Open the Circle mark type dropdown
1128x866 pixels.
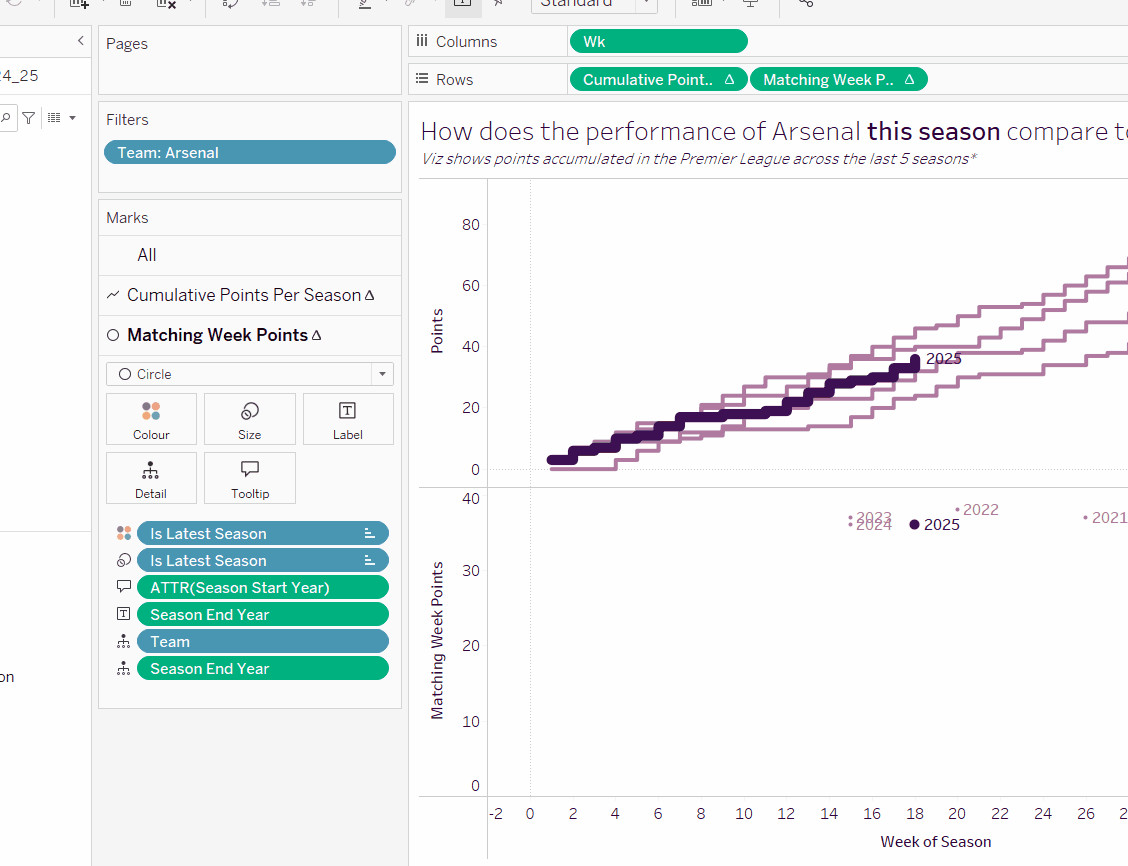point(250,374)
